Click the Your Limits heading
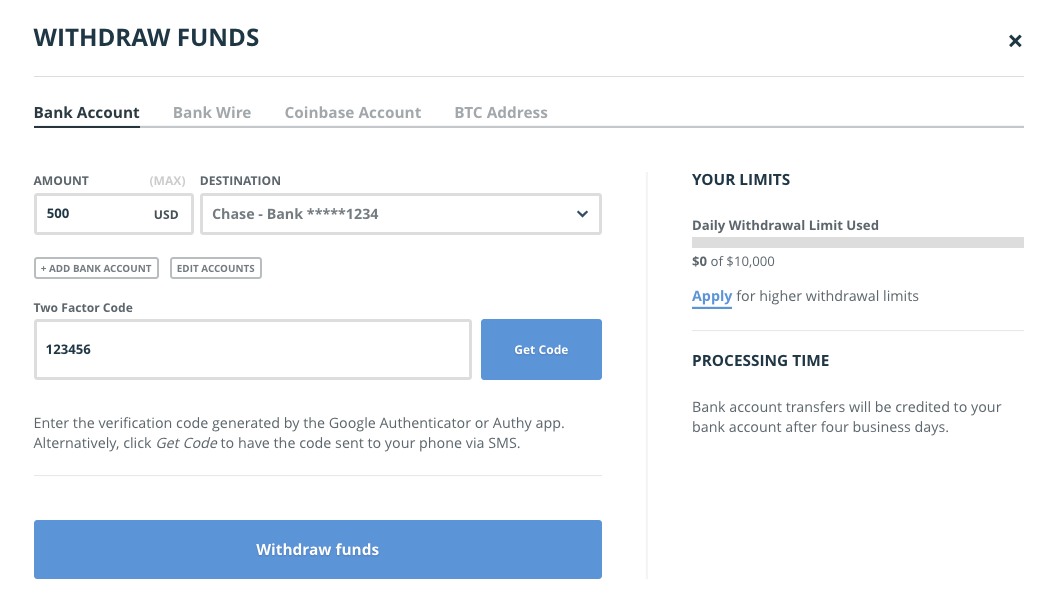 pos(741,180)
